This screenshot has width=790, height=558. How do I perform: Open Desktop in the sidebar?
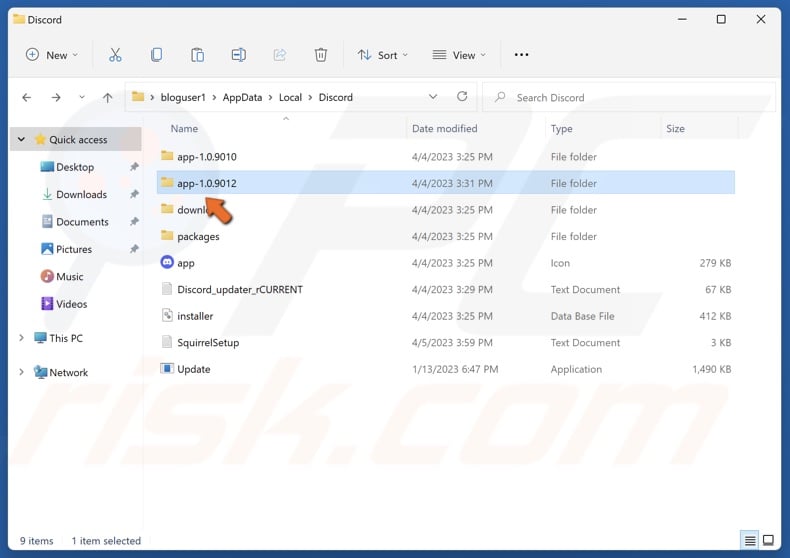[x=75, y=167]
